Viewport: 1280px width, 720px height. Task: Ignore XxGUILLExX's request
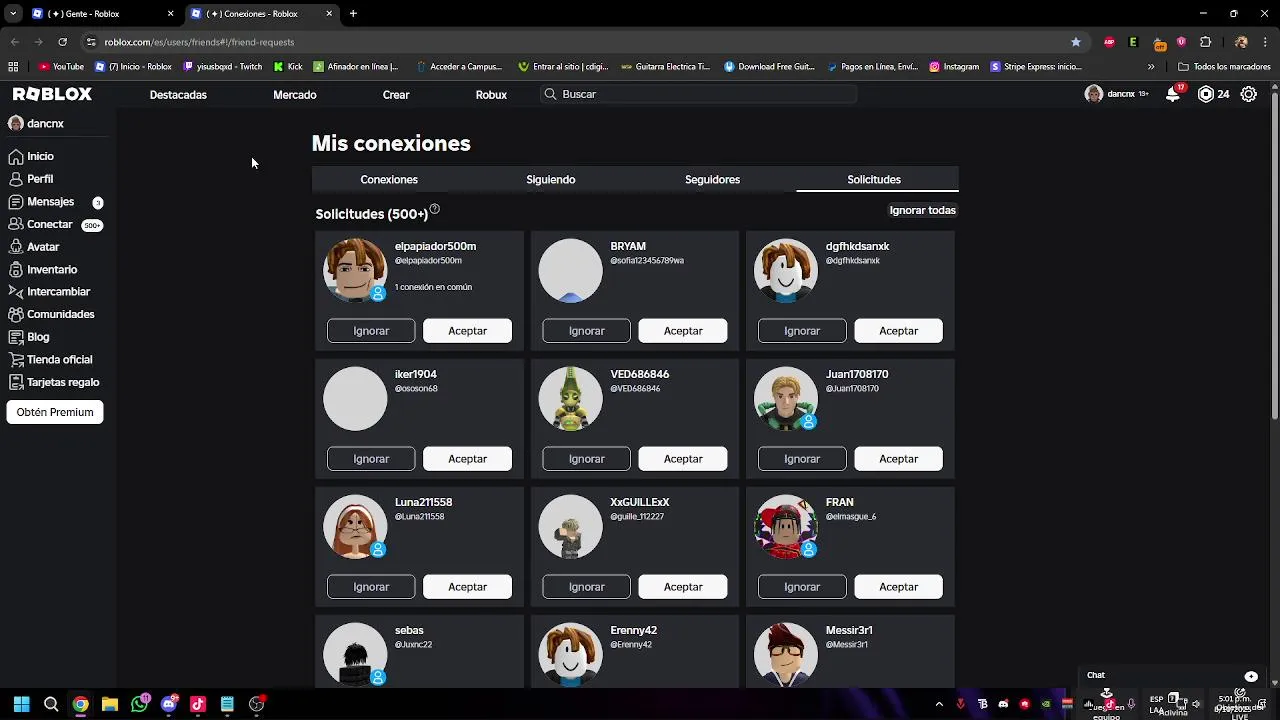pyautogui.click(x=587, y=587)
